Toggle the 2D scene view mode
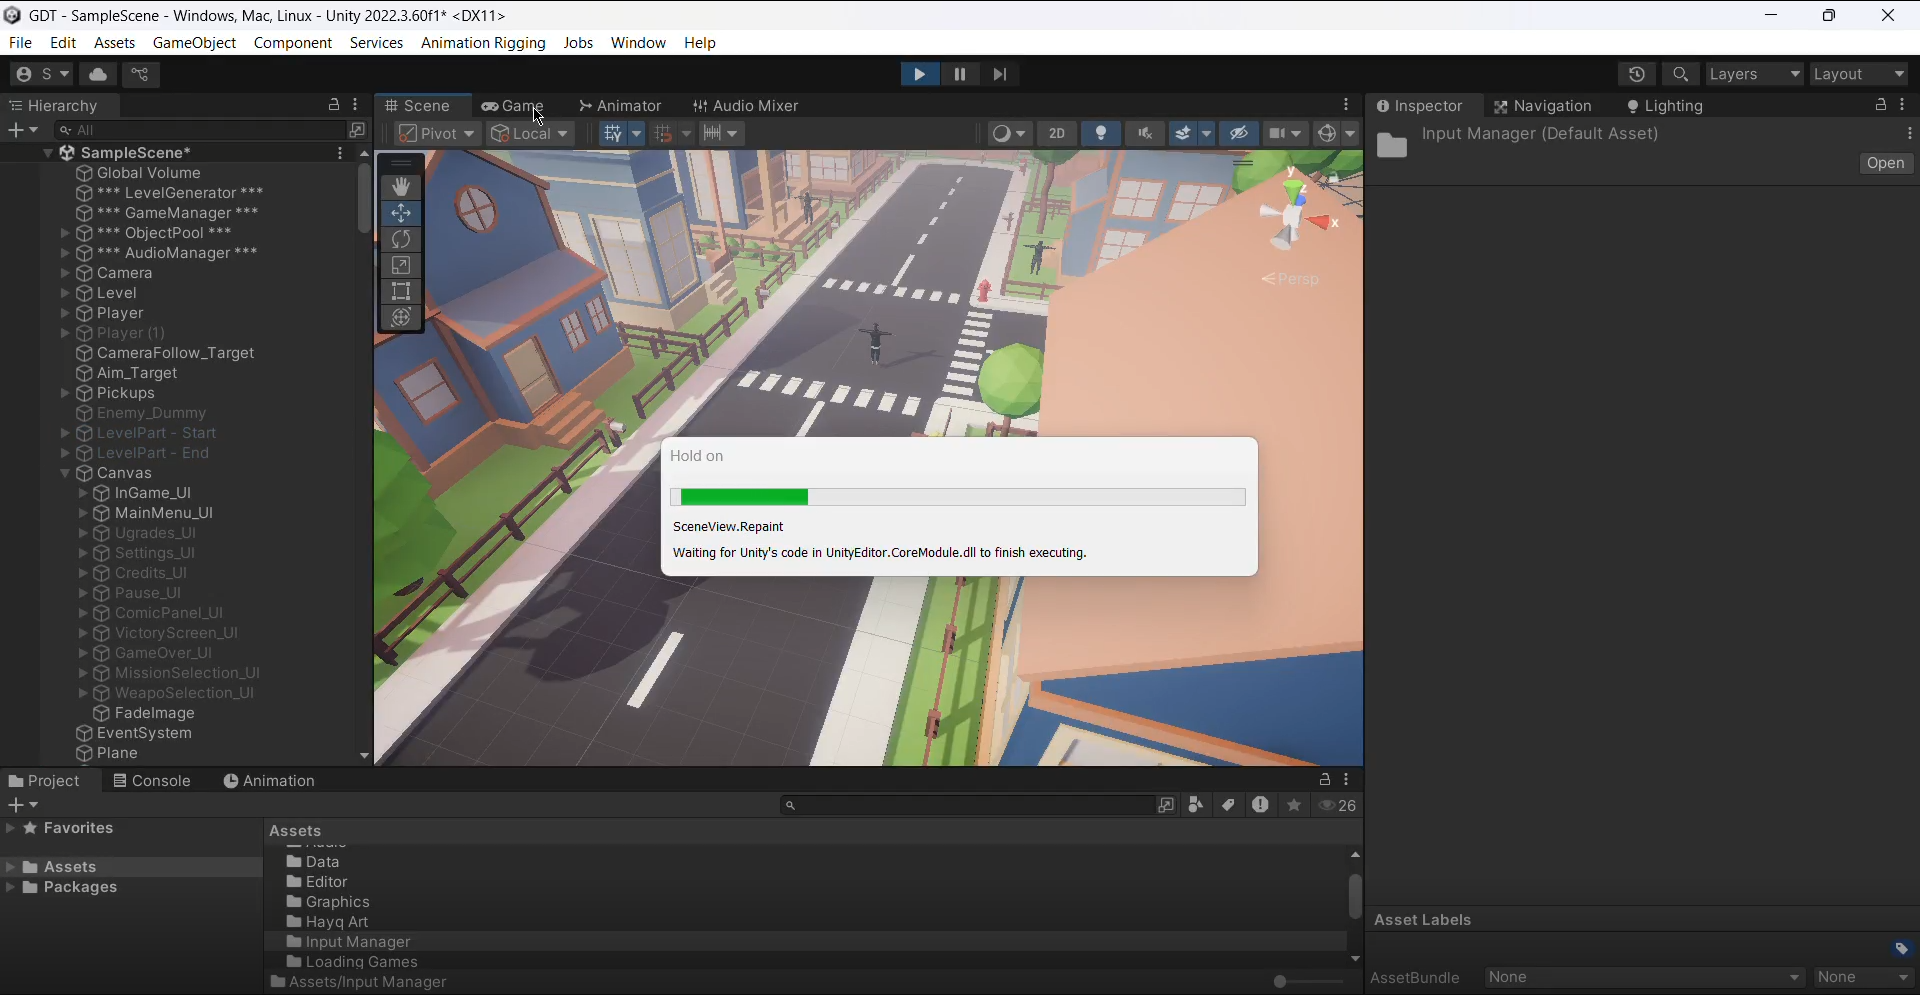This screenshot has height=995, width=1920. (x=1057, y=133)
